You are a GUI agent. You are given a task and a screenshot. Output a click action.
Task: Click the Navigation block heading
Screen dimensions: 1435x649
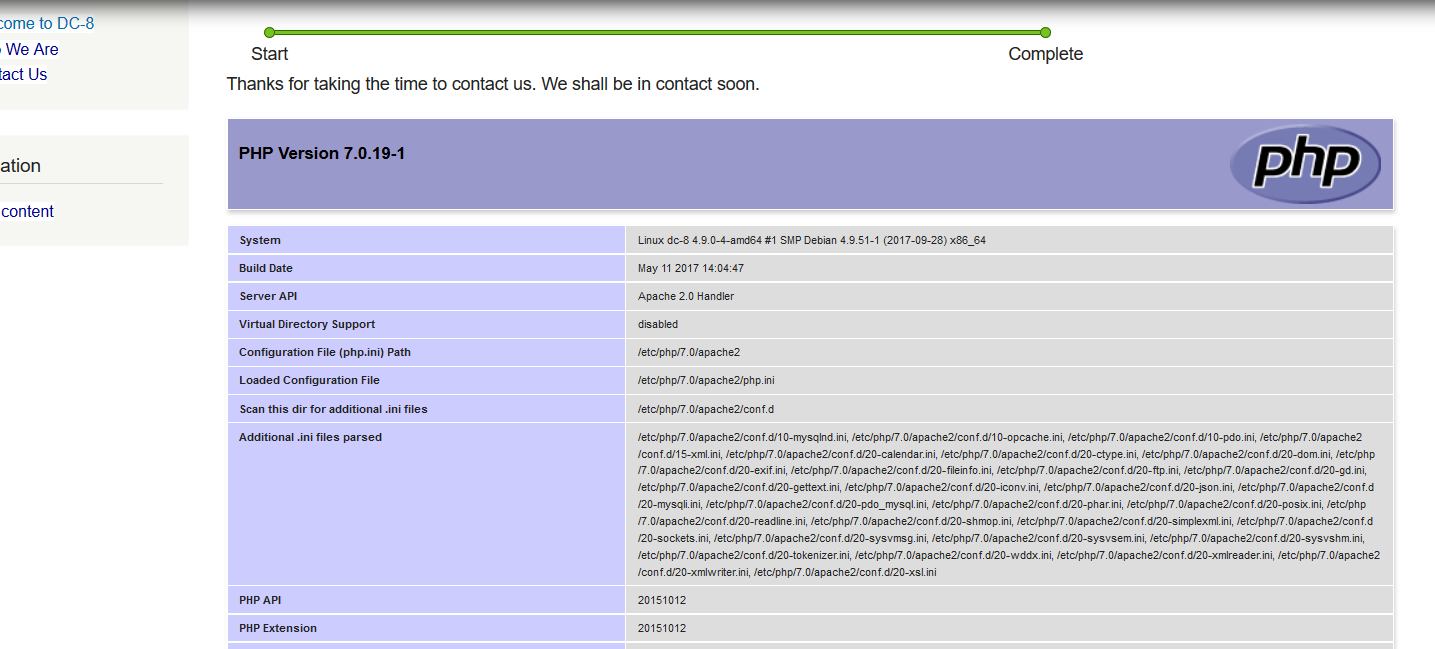tap(20, 166)
